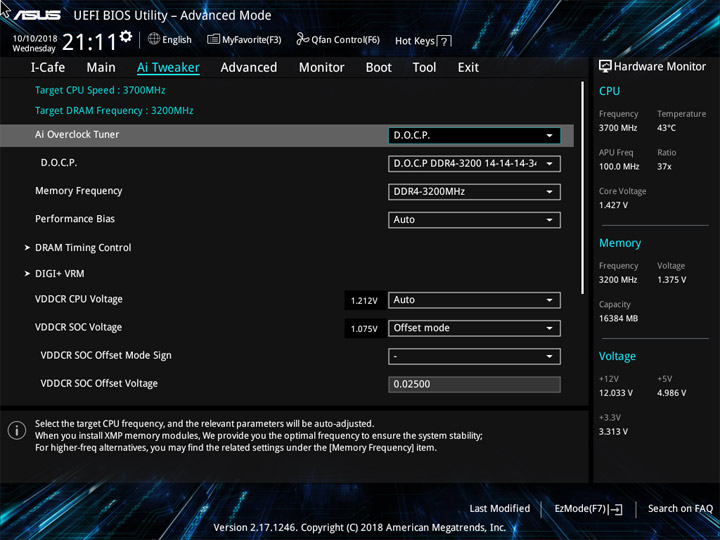Click the Hot Keys label
The width and height of the screenshot is (720, 540).
click(415, 41)
